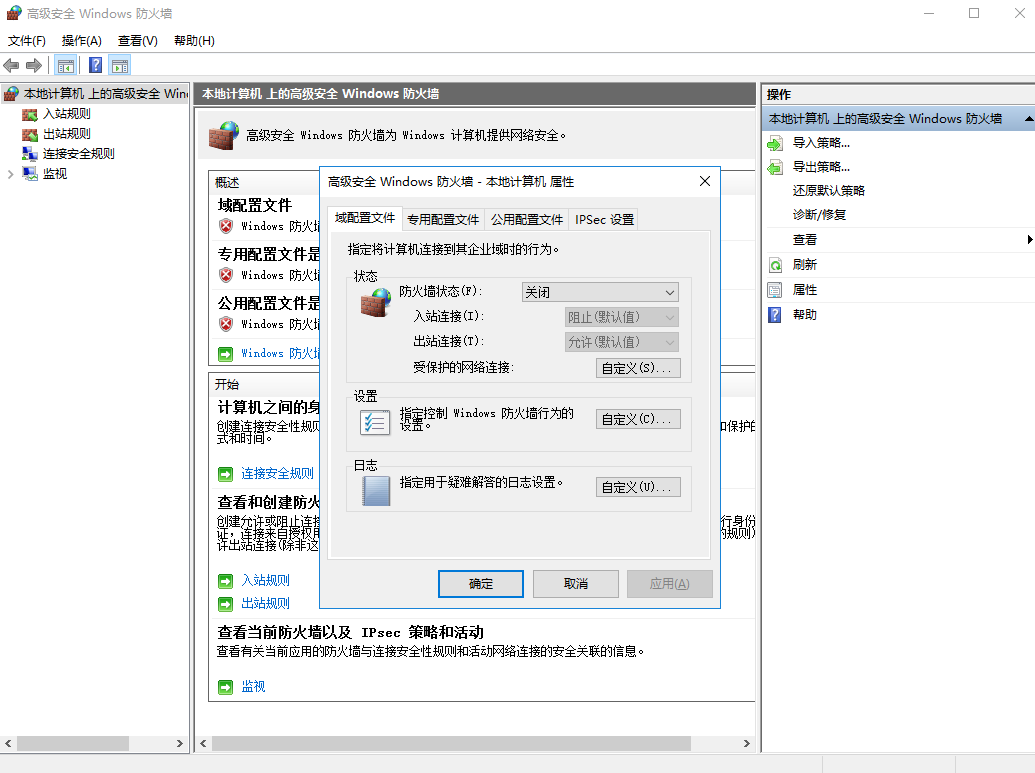Viewport: 1035px width, 773px height.
Task: Open the 监视 link at bottom
Action: coord(253,687)
